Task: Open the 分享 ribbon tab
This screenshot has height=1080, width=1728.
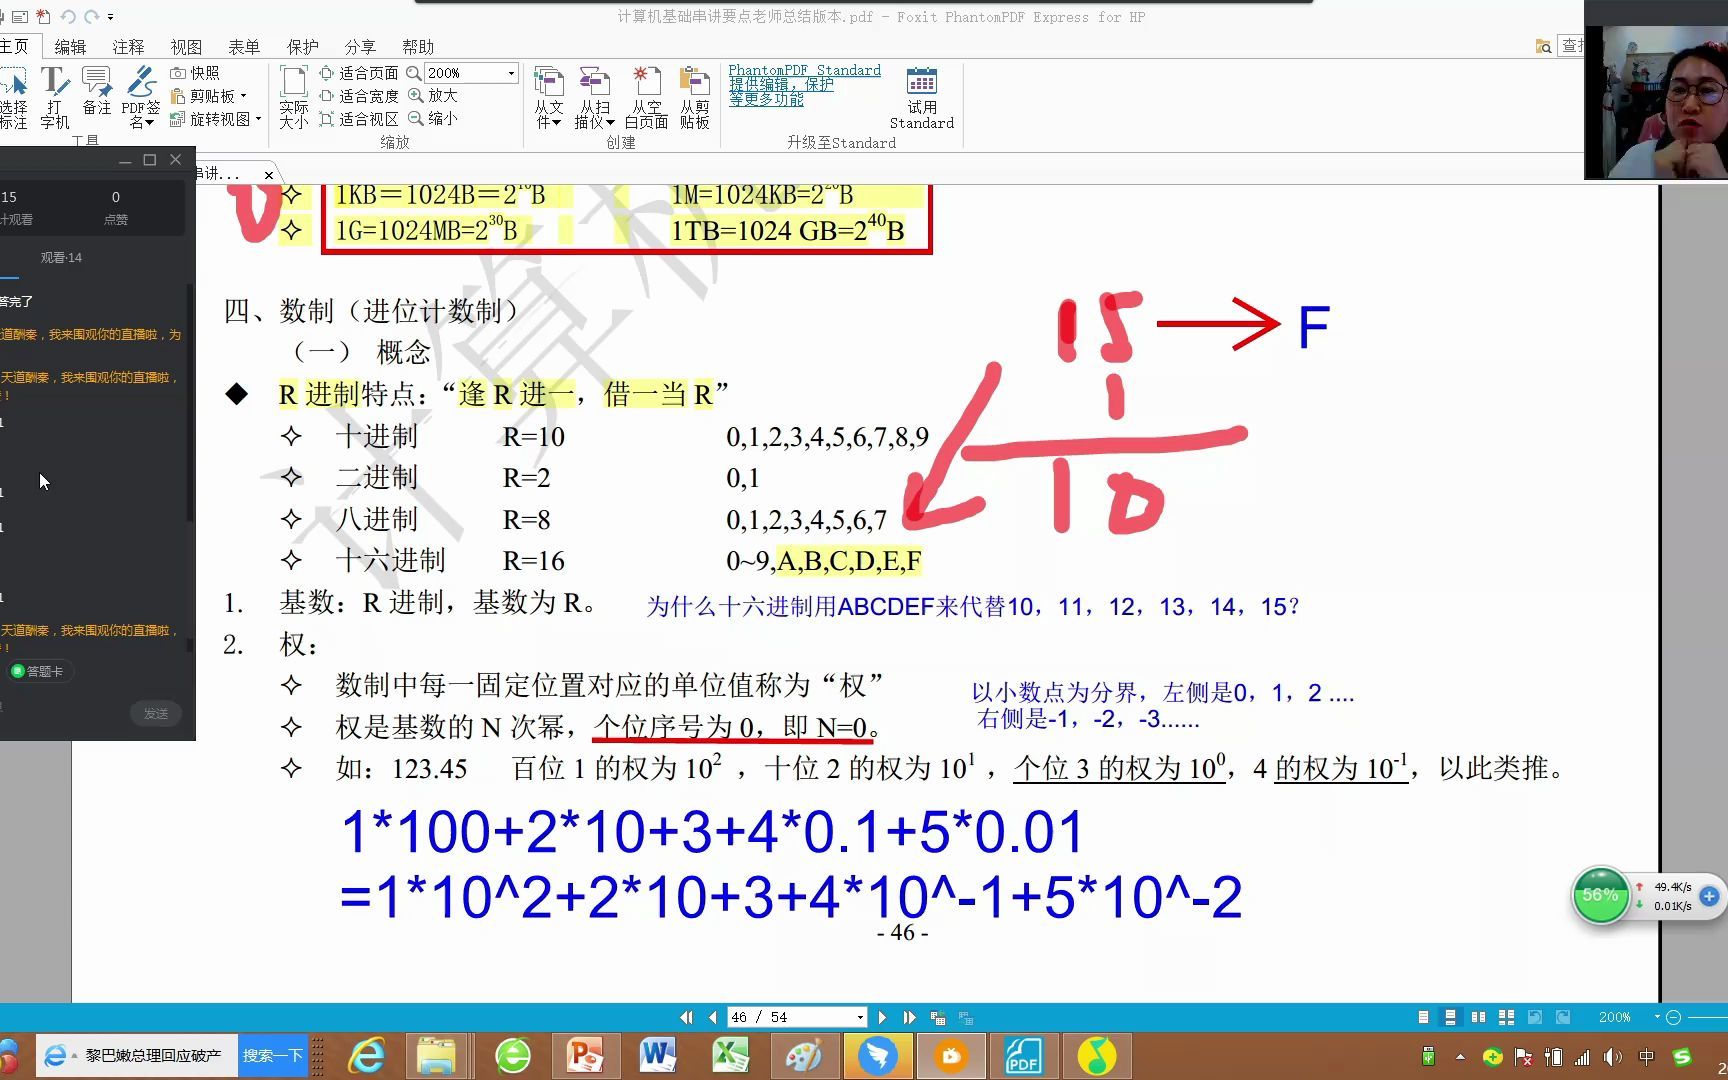Action: [x=360, y=47]
